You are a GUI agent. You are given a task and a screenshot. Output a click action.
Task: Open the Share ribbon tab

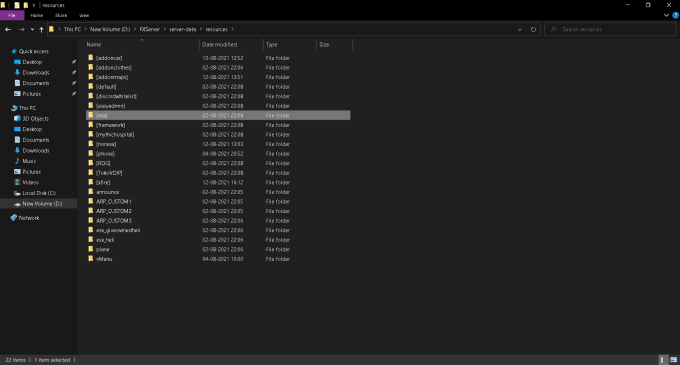[x=61, y=15]
